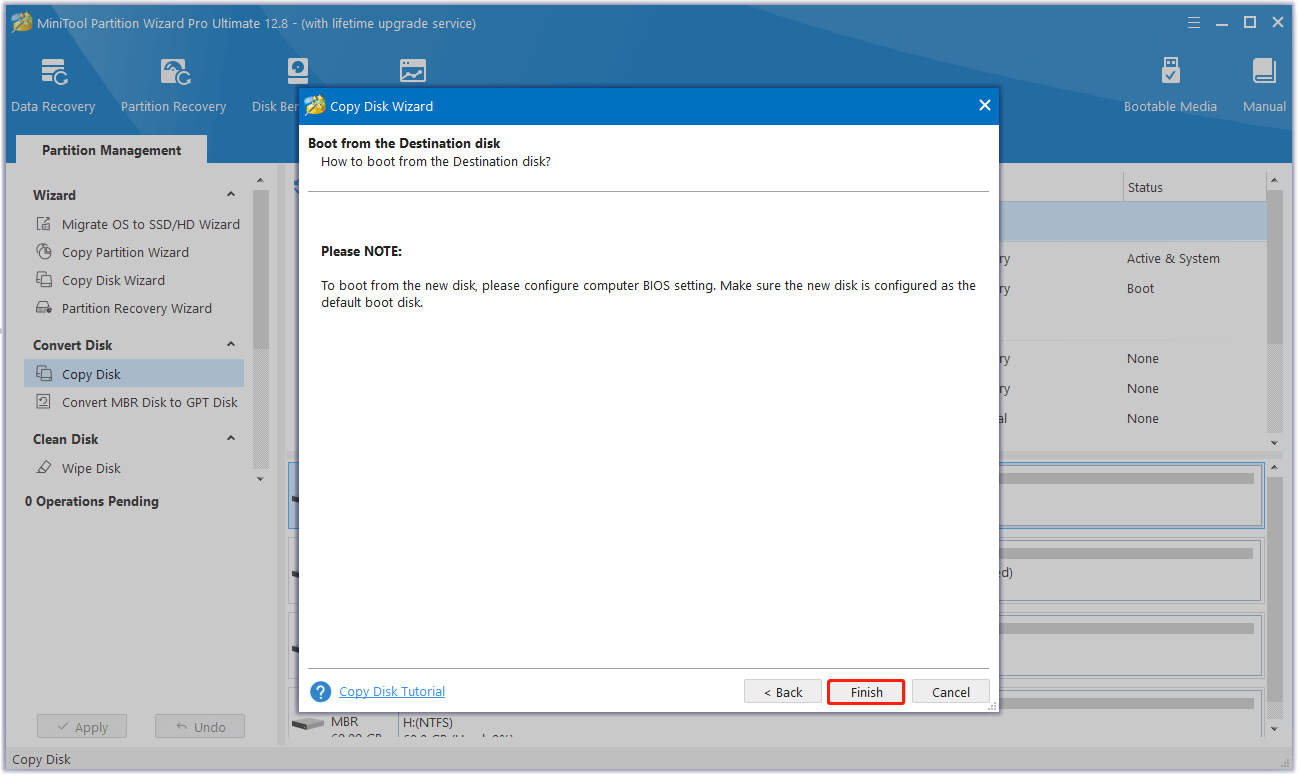Click the sidebar scroll down arrow
This screenshot has height=776, width=1299.
261,479
